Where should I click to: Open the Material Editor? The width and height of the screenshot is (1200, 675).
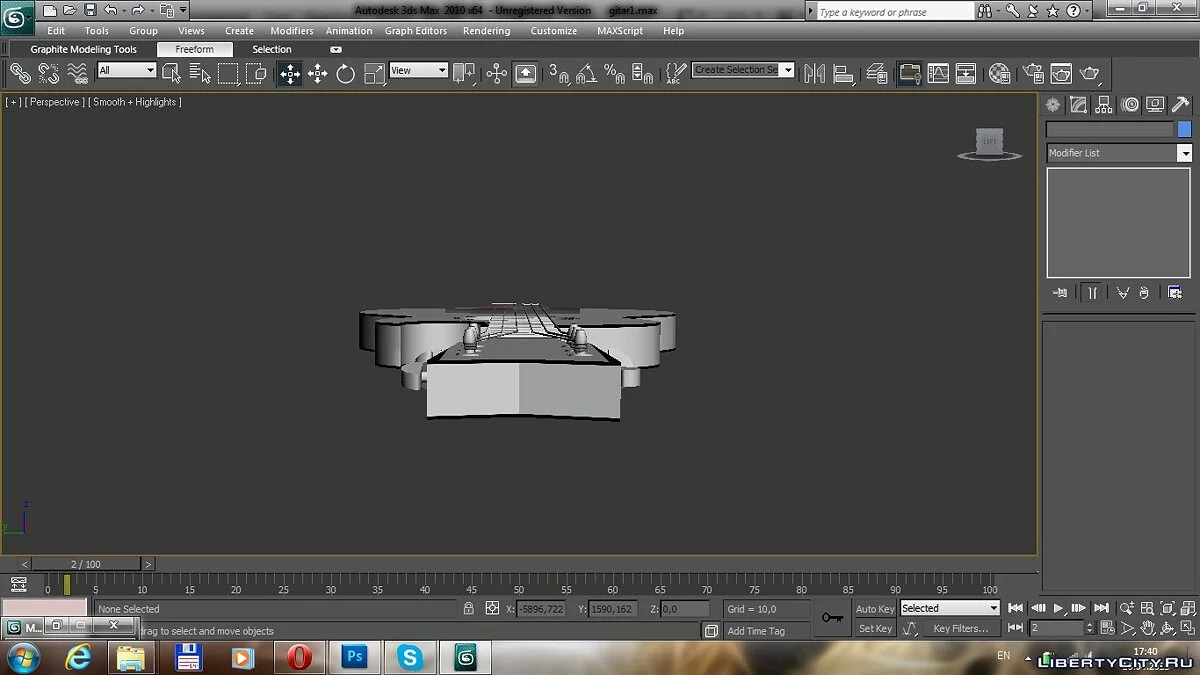[x=999, y=73]
